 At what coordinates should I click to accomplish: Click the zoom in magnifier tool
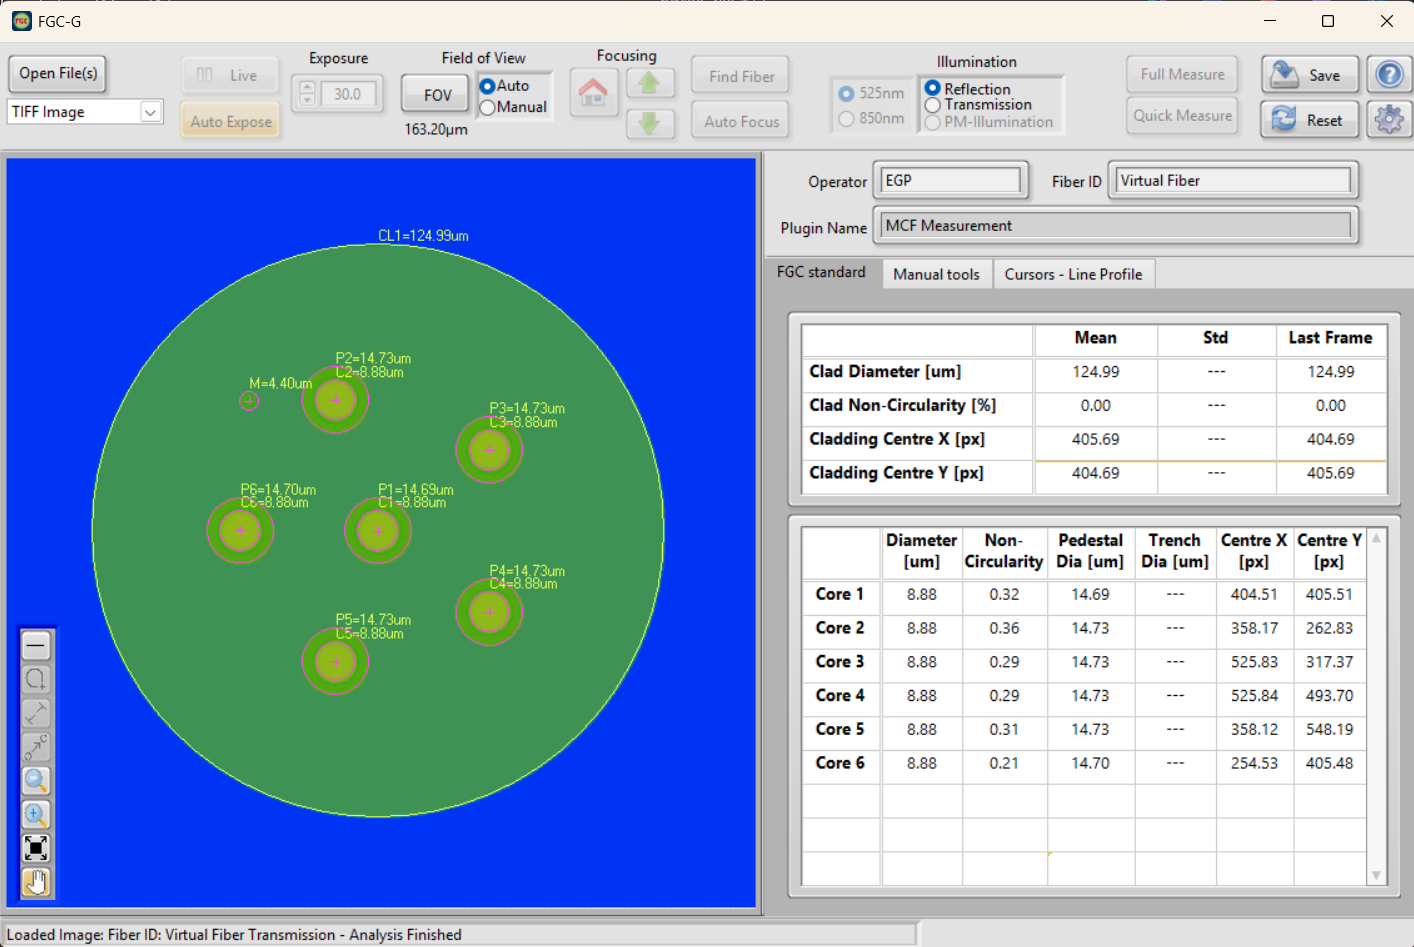[36, 815]
